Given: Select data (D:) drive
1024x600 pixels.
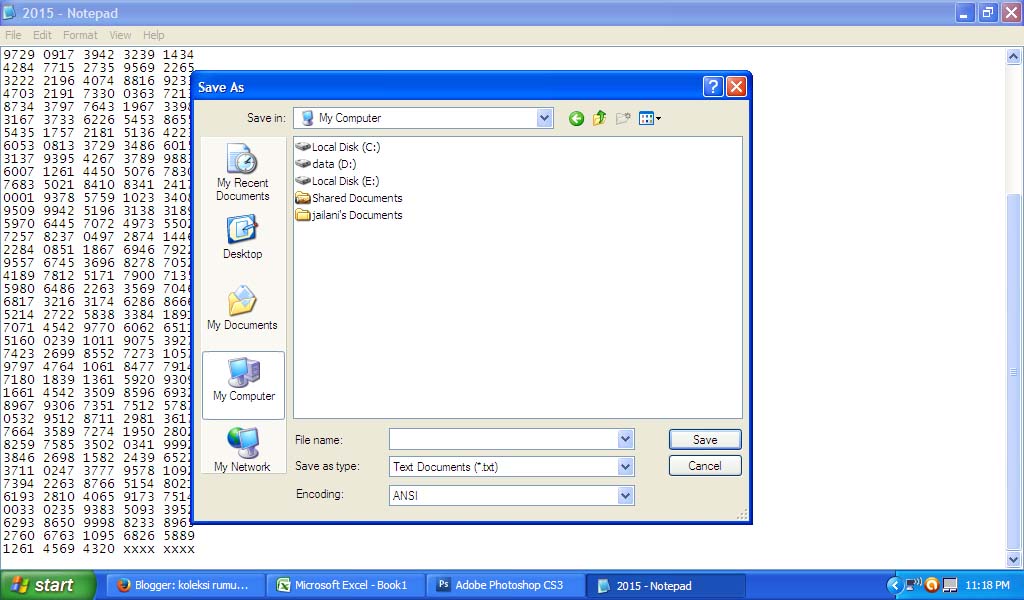Looking at the screenshot, I should pos(325,164).
